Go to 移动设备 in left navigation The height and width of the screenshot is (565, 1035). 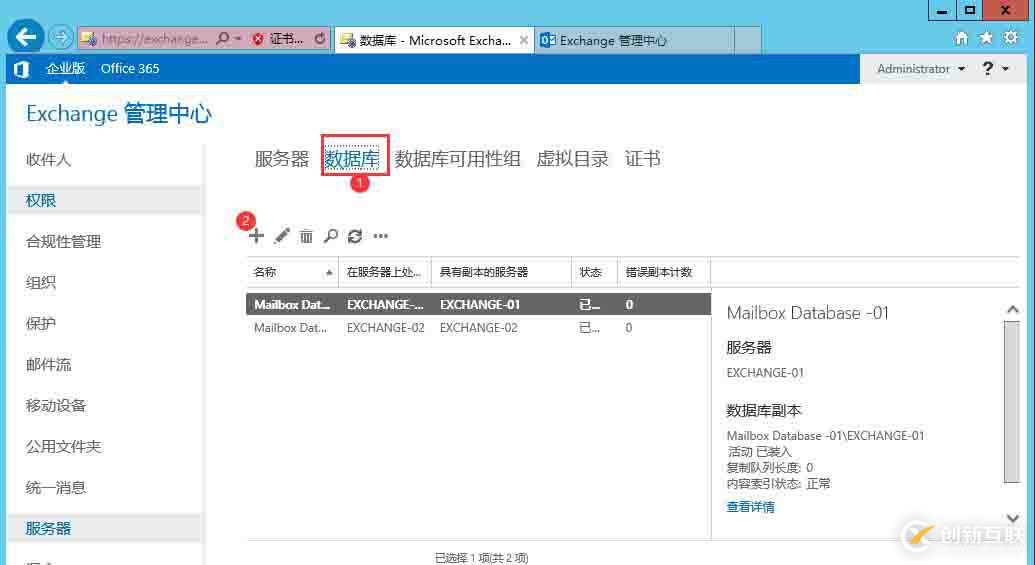click(x=55, y=405)
